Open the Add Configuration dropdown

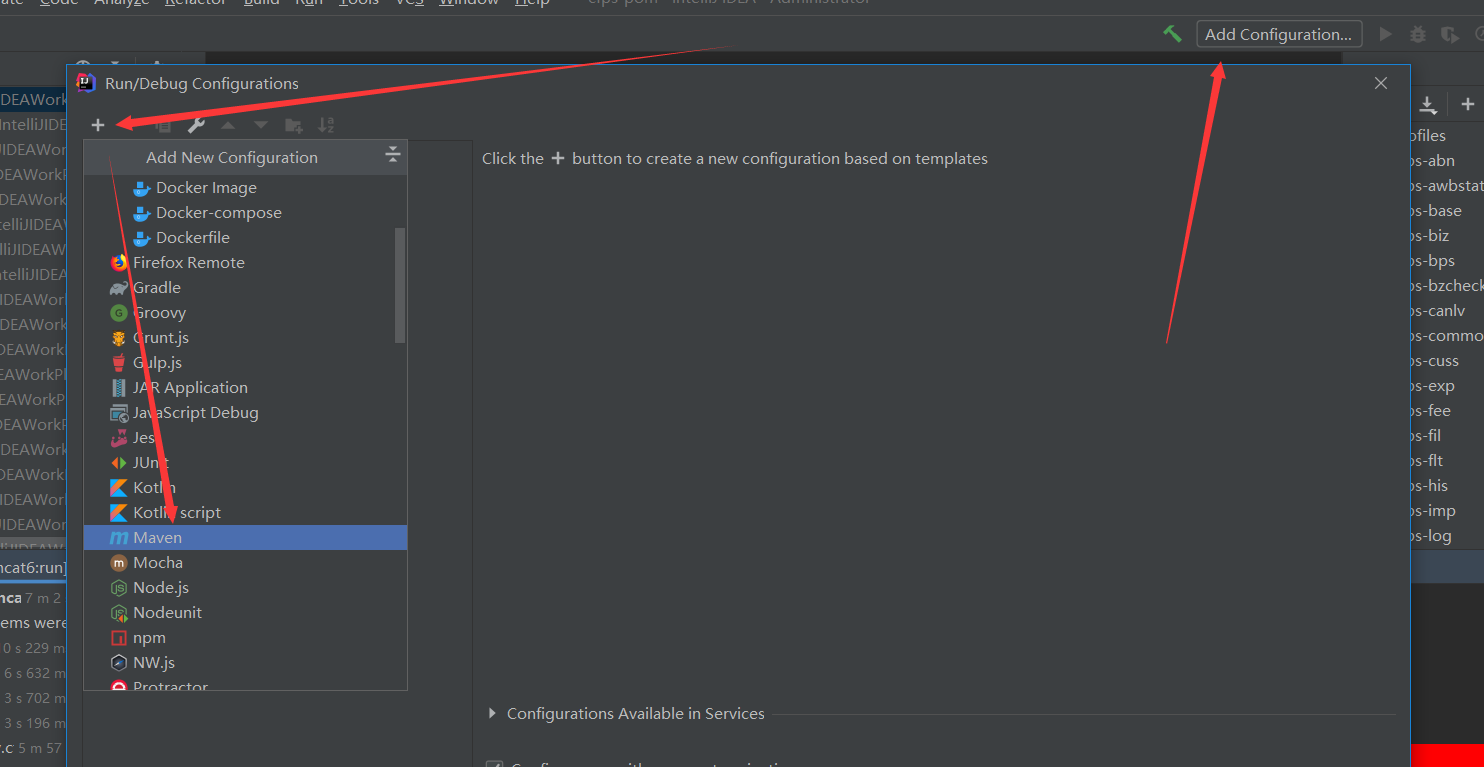[x=1278, y=34]
